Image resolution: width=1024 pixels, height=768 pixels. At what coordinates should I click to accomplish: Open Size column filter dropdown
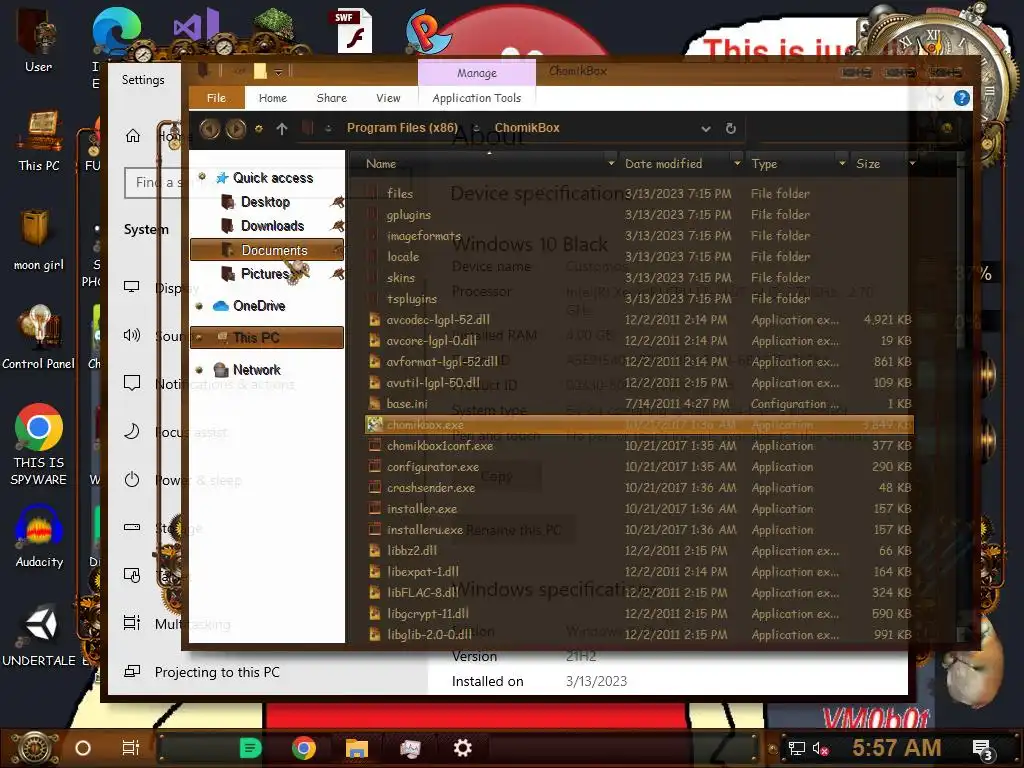(912, 163)
